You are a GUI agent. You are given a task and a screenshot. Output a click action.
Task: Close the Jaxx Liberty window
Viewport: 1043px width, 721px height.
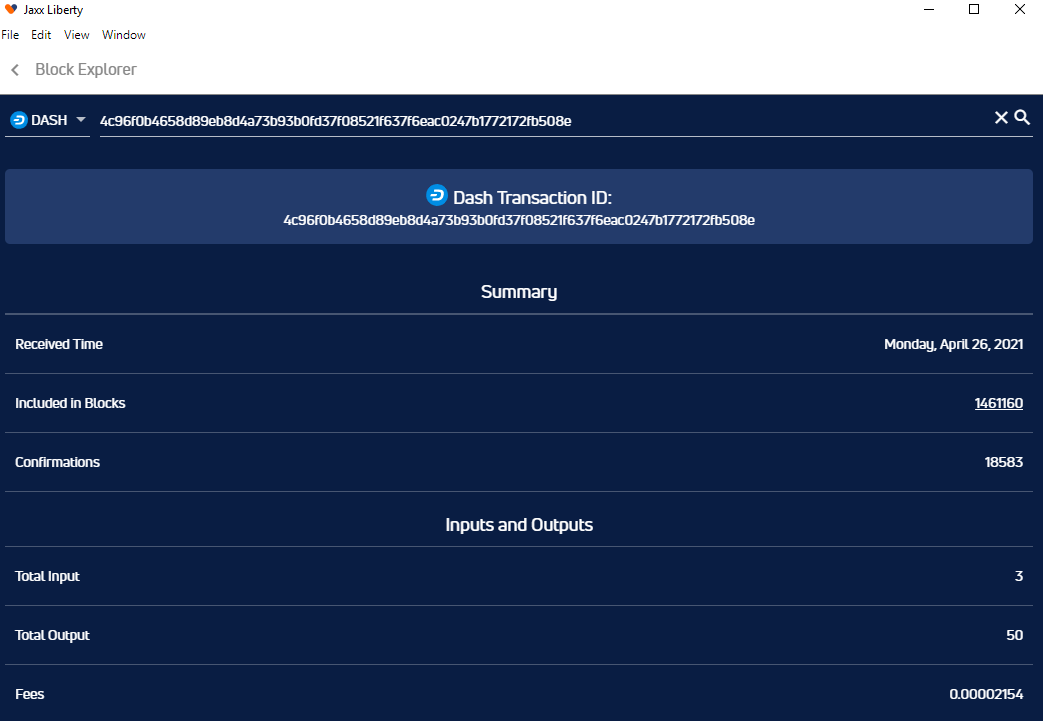click(1020, 9)
